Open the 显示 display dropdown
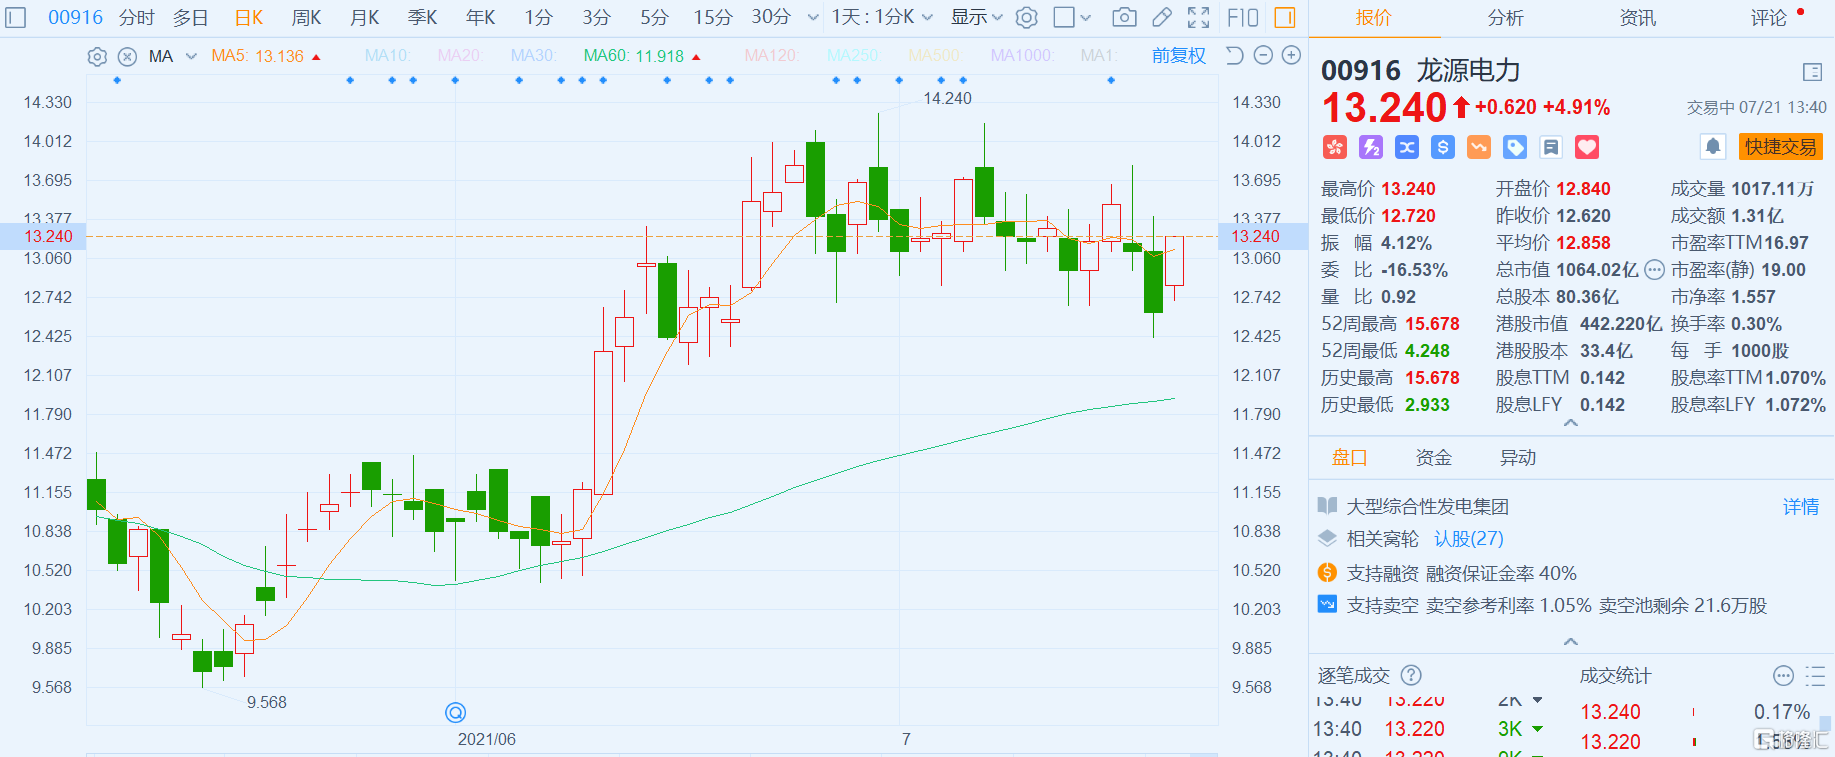 pos(976,17)
